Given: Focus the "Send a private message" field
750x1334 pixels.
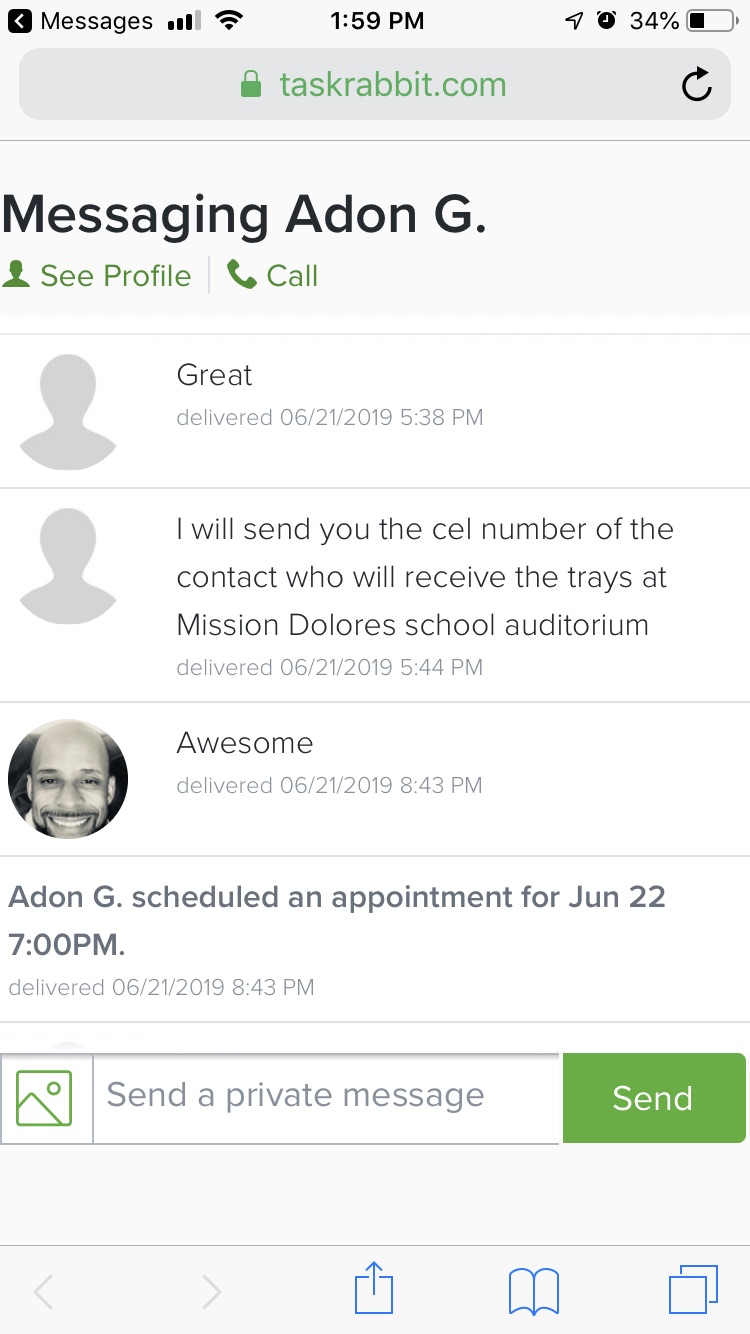Looking at the screenshot, I should 325,1097.
